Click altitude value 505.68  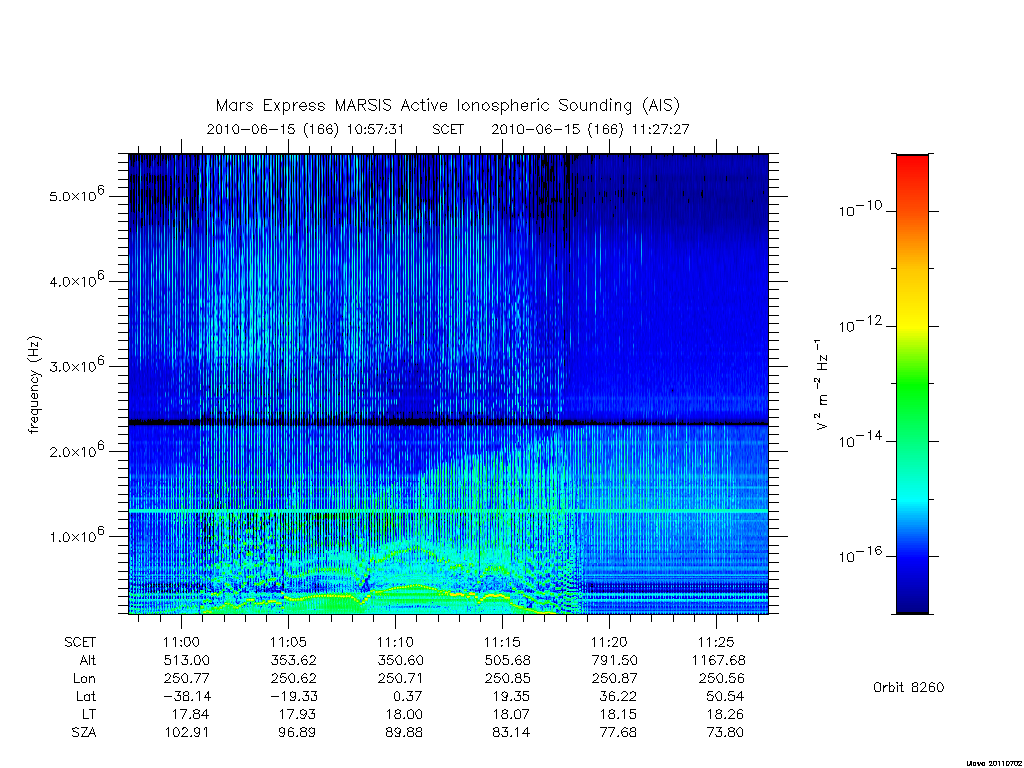pyautogui.click(x=508, y=660)
